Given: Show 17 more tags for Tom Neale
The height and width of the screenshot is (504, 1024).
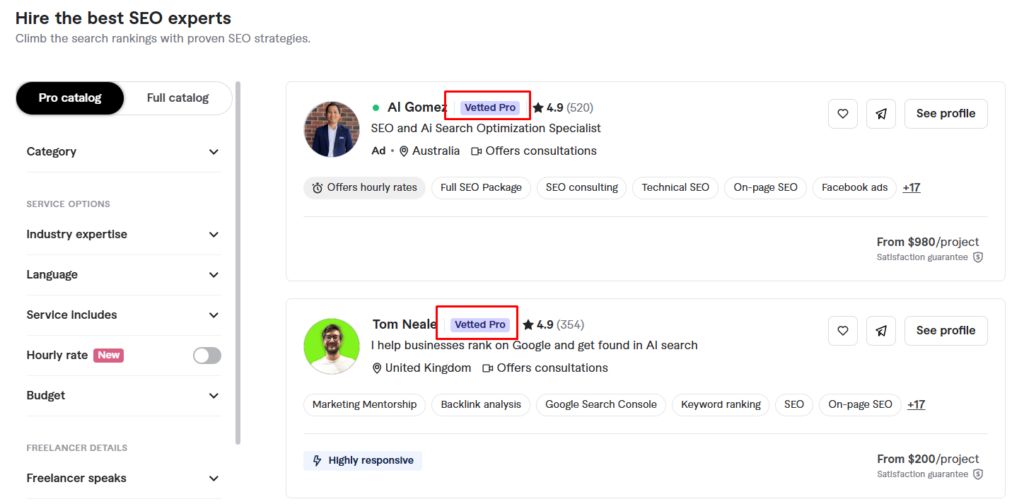Looking at the screenshot, I should pos(916,405).
